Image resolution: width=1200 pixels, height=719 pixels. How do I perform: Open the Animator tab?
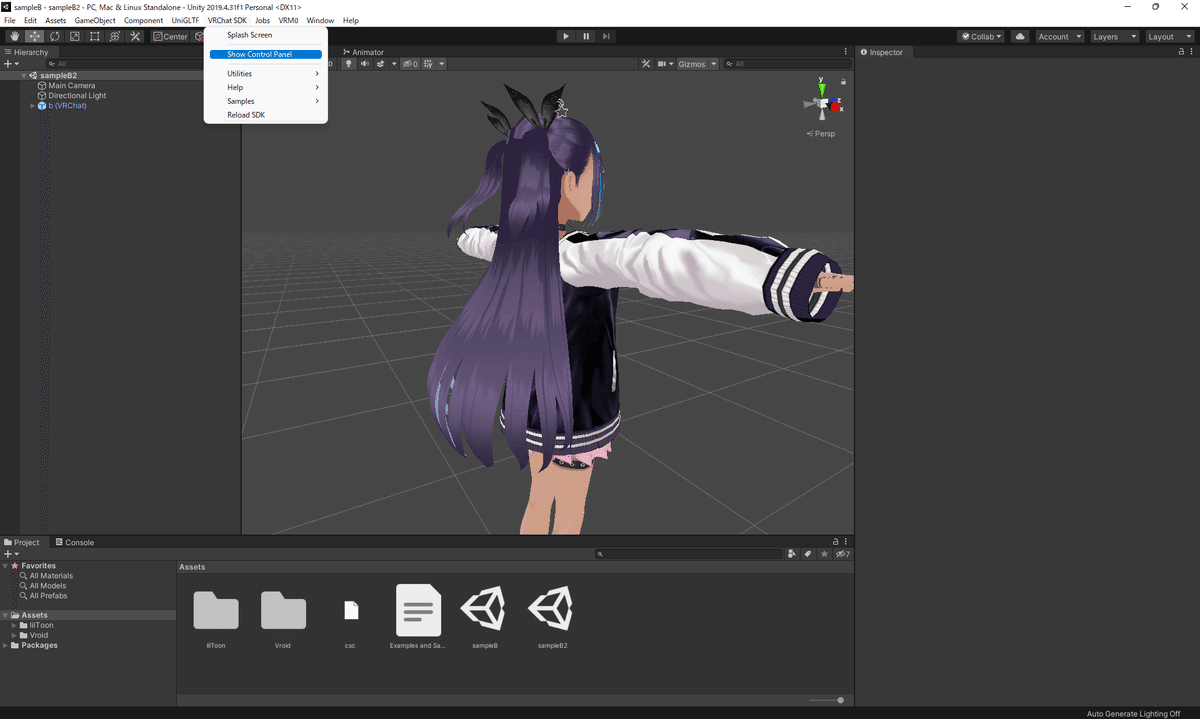pos(363,52)
